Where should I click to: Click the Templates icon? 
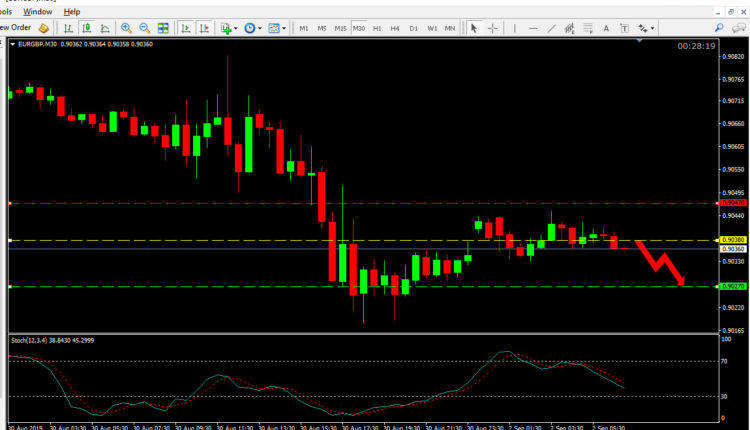274,29
